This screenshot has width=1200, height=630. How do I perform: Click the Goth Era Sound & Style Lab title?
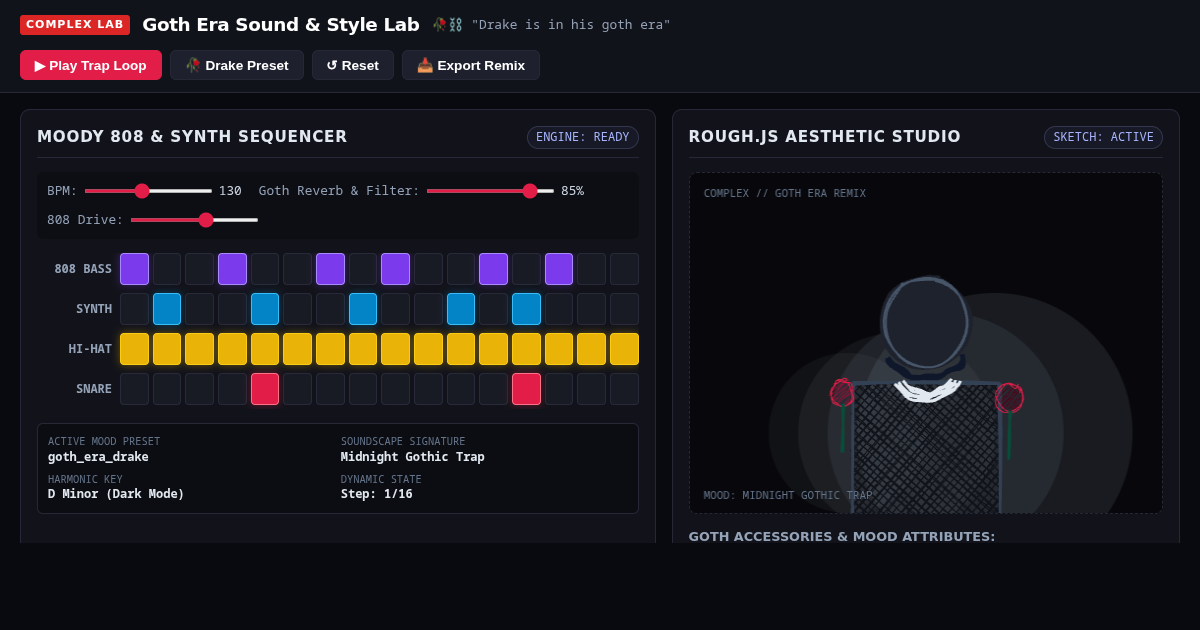click(281, 24)
